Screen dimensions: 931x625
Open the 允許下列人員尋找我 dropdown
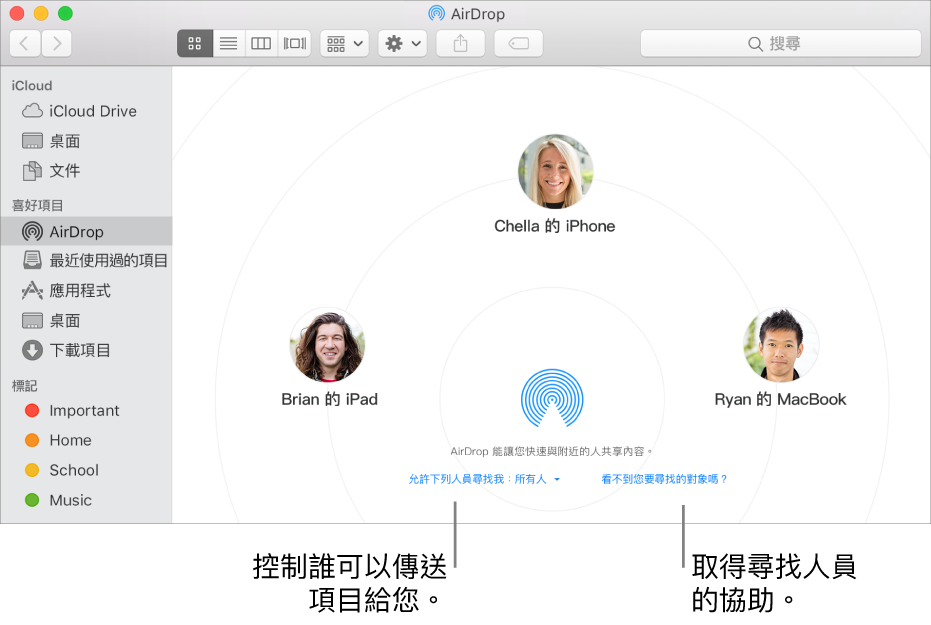click(484, 479)
